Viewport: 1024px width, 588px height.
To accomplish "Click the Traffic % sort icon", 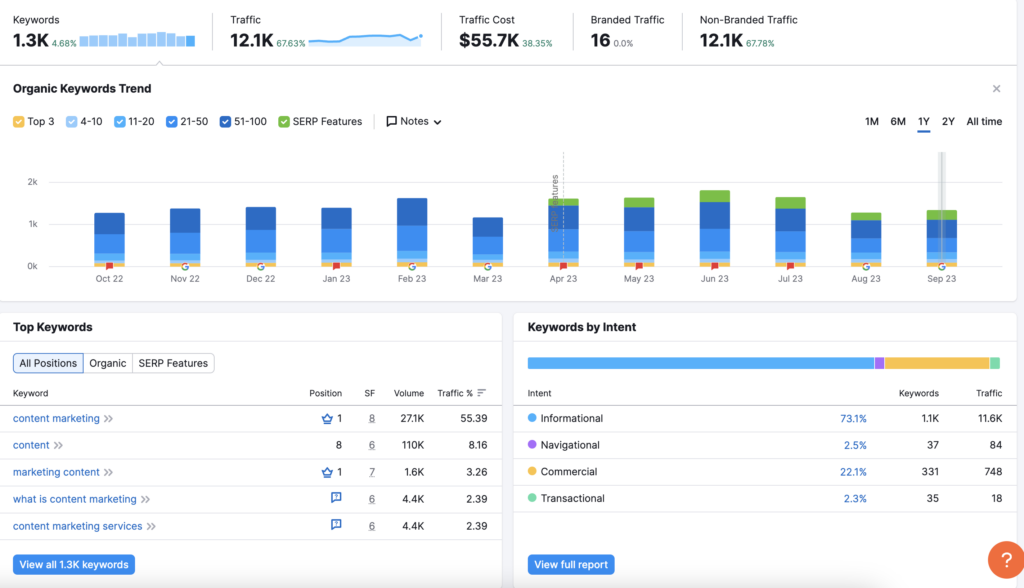I will (x=481, y=393).
